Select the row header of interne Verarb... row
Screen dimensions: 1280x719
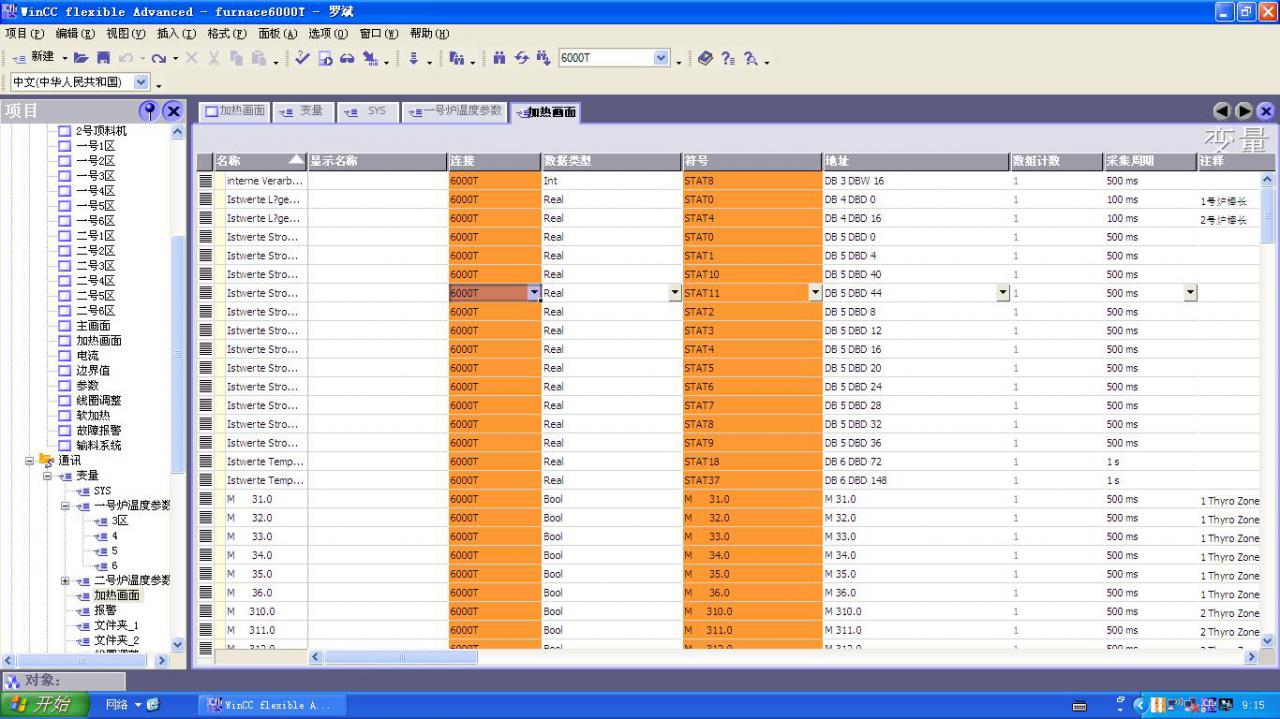click(205, 181)
